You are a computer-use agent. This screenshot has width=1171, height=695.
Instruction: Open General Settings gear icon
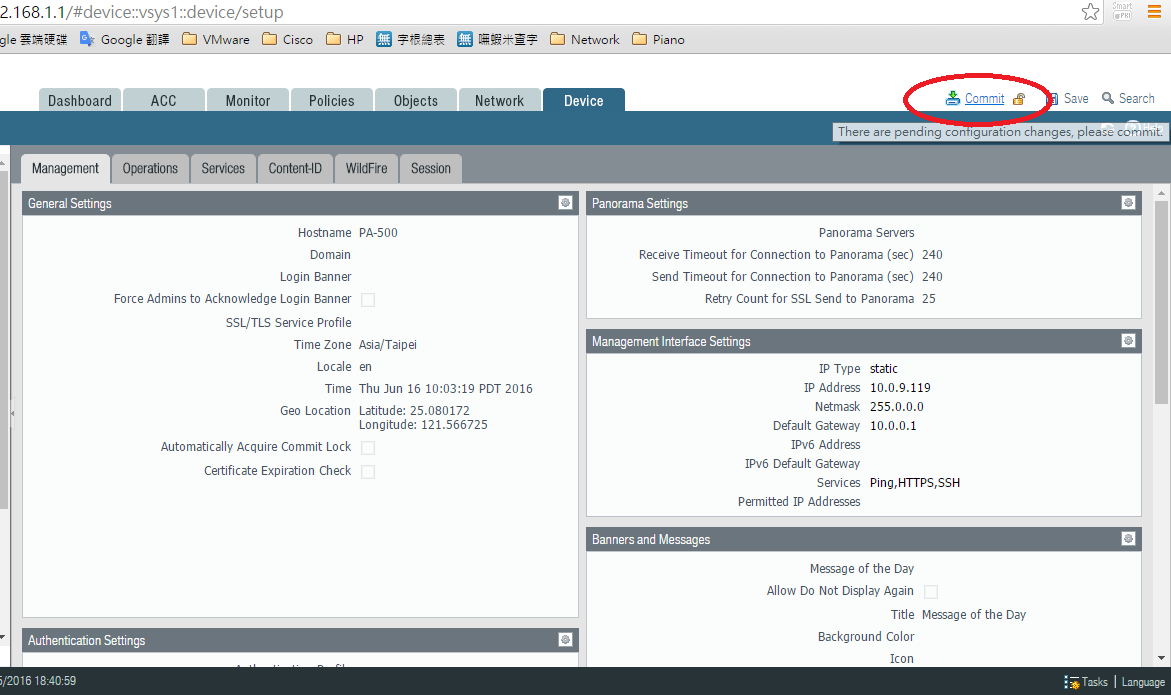point(565,203)
